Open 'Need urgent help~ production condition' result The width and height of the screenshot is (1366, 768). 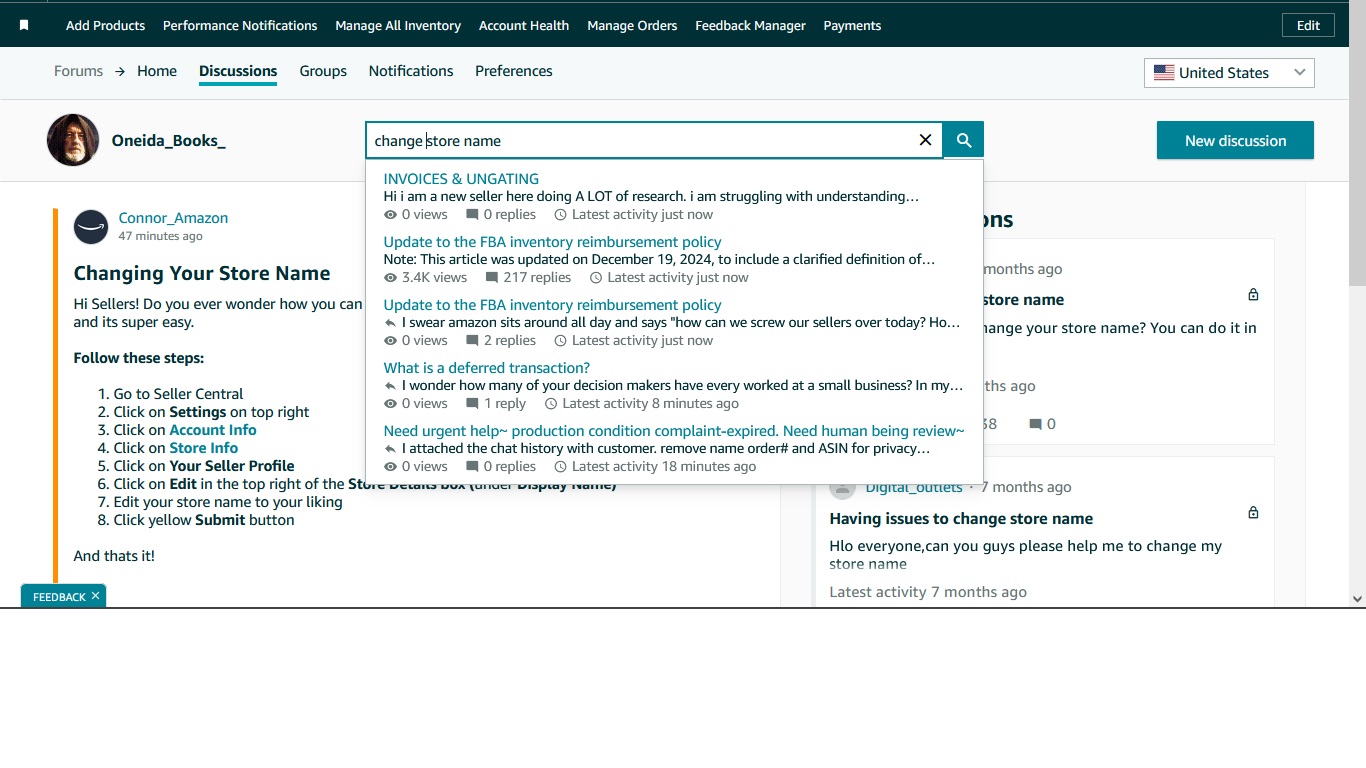[674, 431]
